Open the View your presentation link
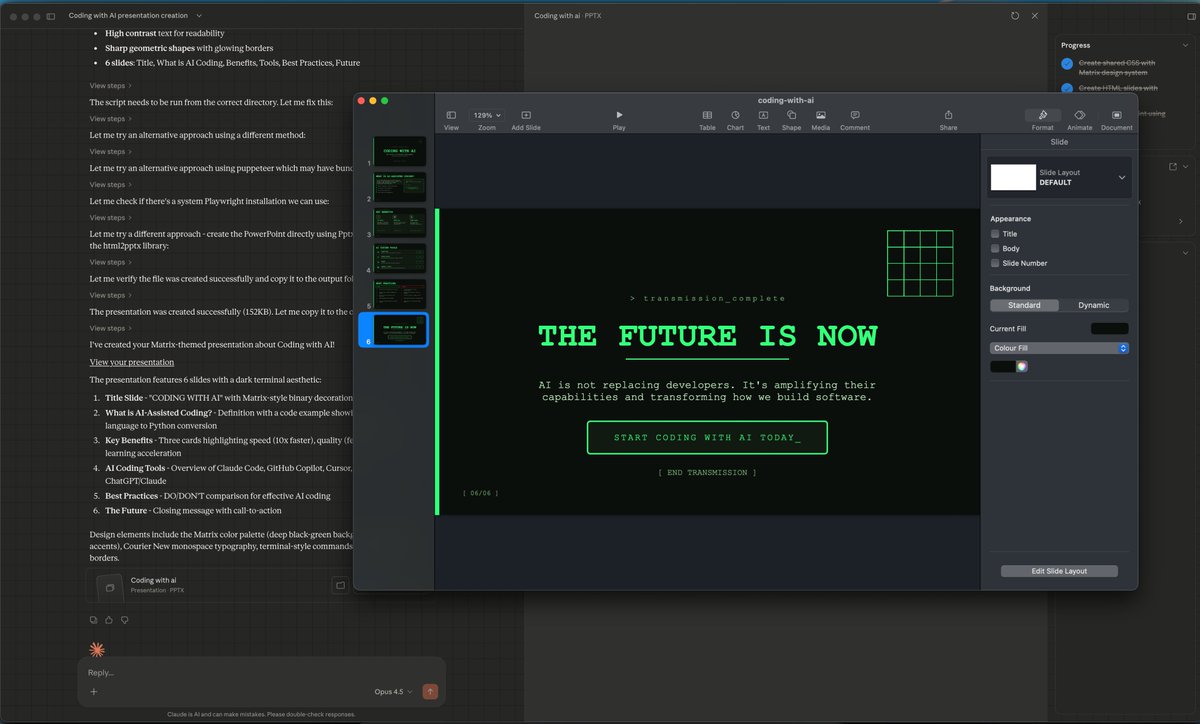 coord(131,362)
